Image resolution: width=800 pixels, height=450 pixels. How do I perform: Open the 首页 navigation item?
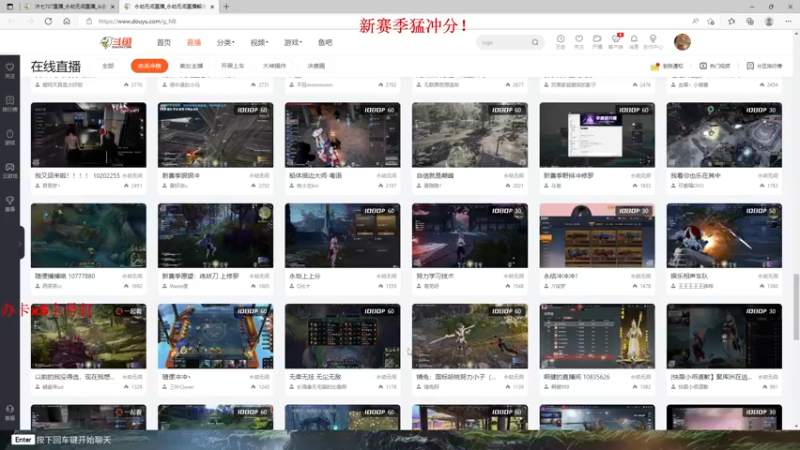pos(164,42)
